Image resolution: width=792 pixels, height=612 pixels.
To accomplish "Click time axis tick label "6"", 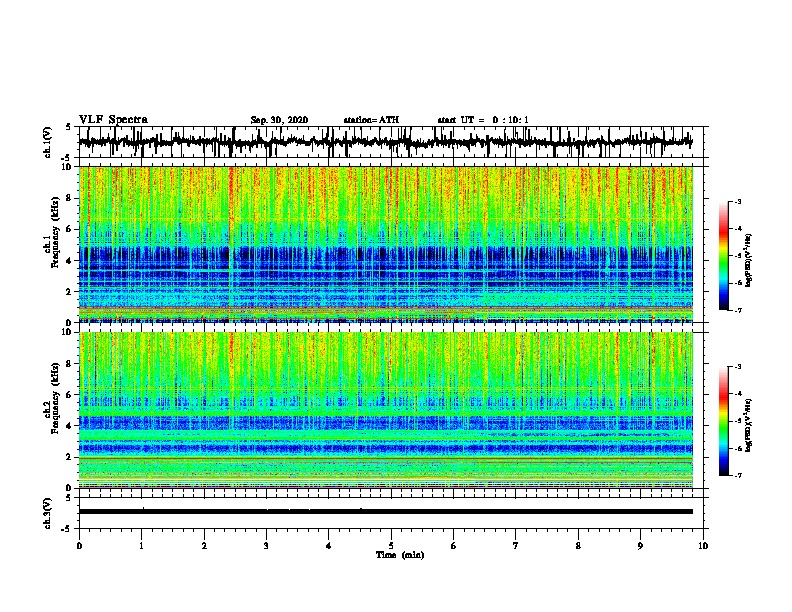I will (454, 546).
